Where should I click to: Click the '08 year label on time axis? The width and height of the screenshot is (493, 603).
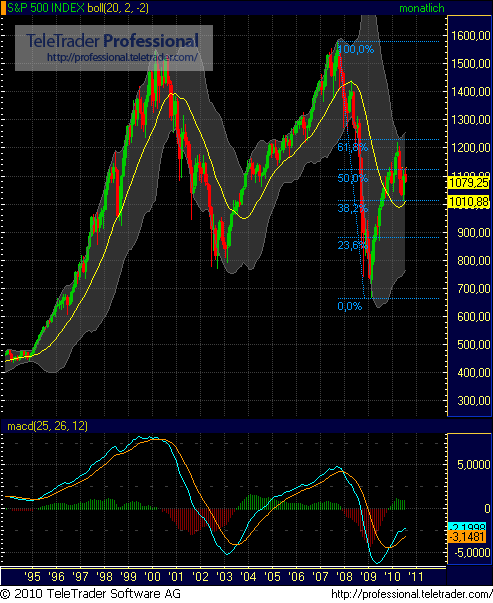point(344,576)
